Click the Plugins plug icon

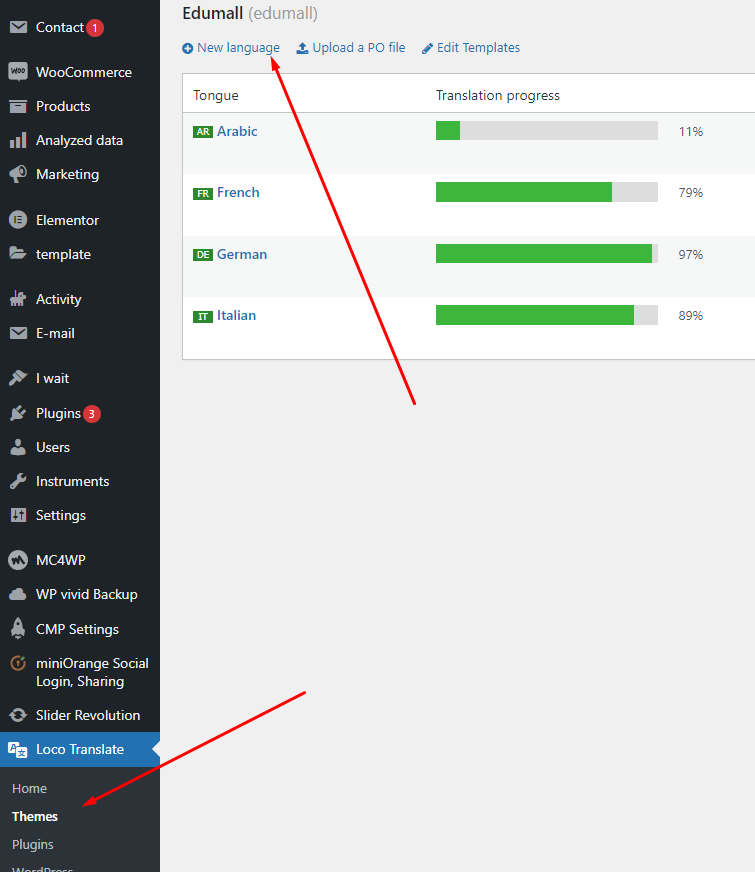click(18, 413)
